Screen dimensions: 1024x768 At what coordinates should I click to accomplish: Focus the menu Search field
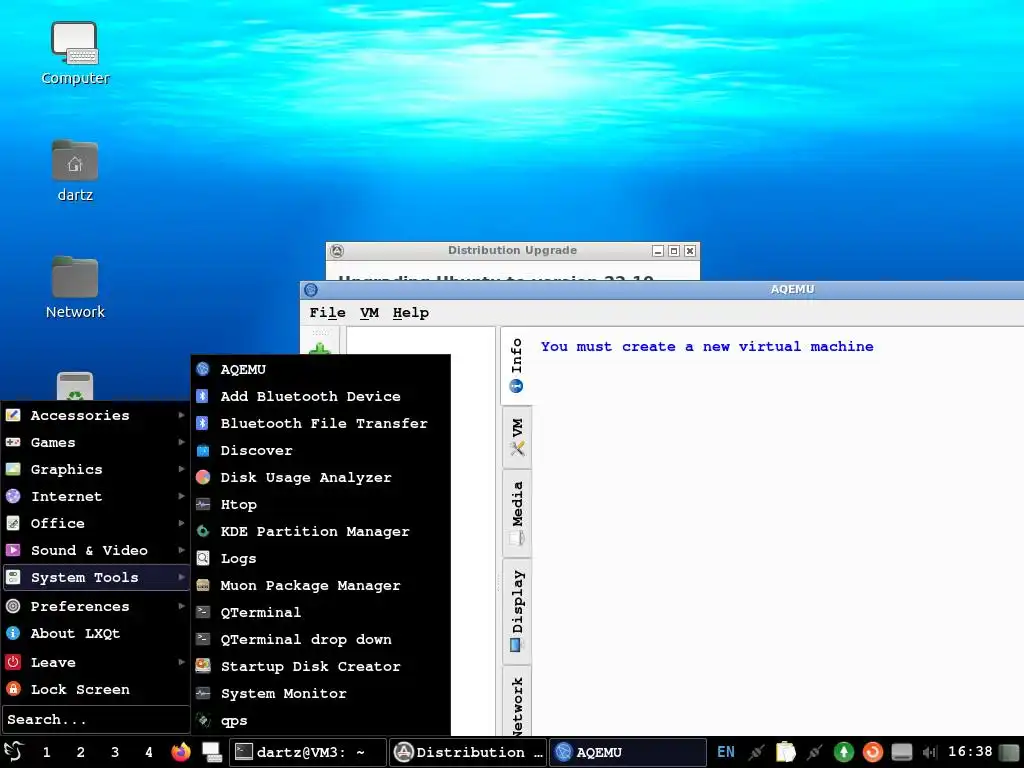tap(95, 720)
